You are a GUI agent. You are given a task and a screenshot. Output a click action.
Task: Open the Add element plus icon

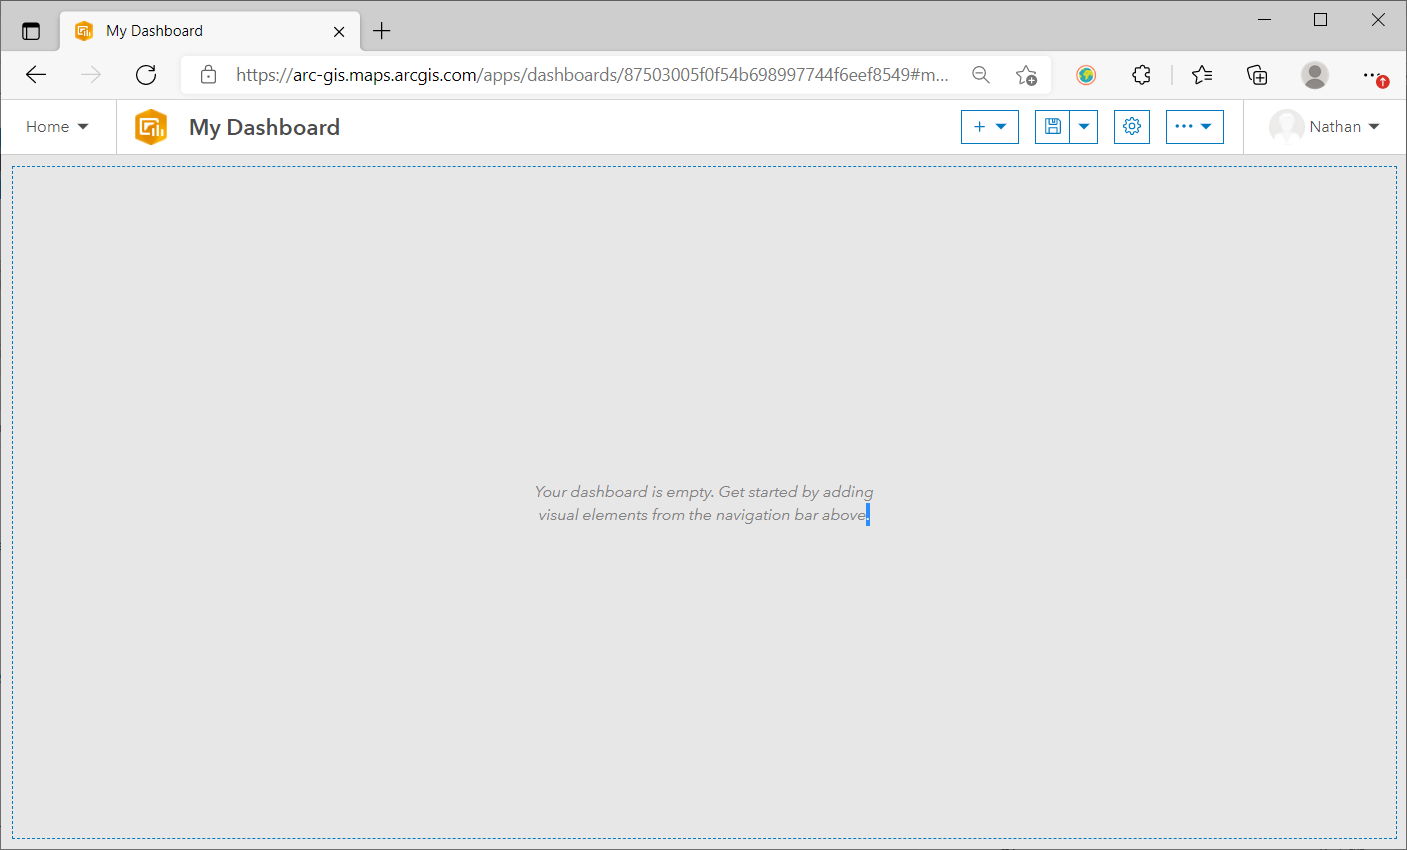(980, 126)
